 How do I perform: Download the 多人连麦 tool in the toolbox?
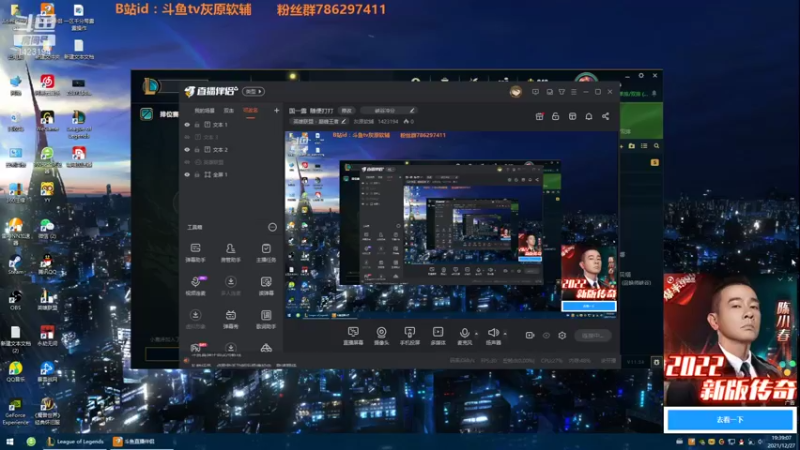(231, 286)
